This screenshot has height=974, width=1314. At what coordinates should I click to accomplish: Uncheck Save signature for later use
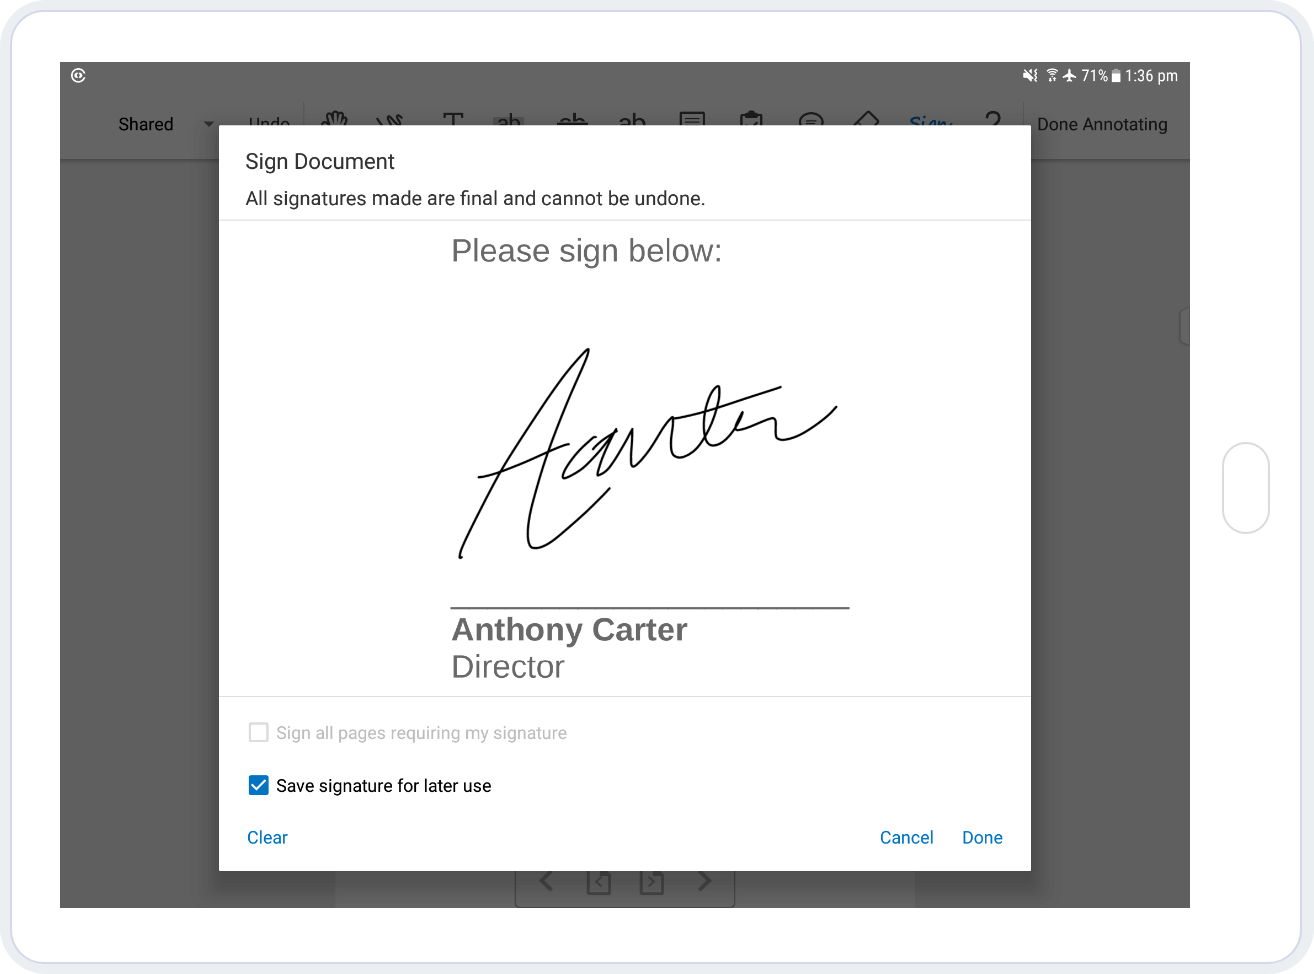[x=259, y=785]
